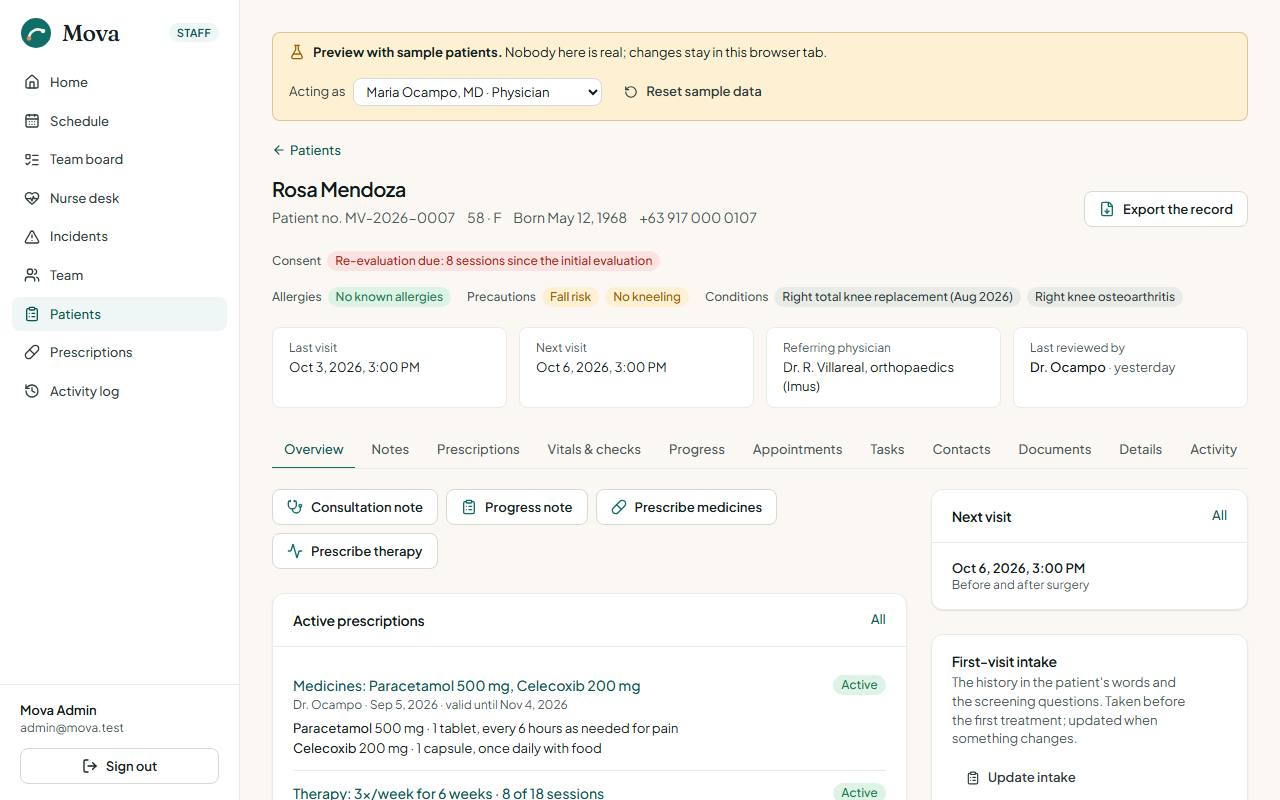Go to the Appointments tab
1280x800 pixels.
[797, 449]
